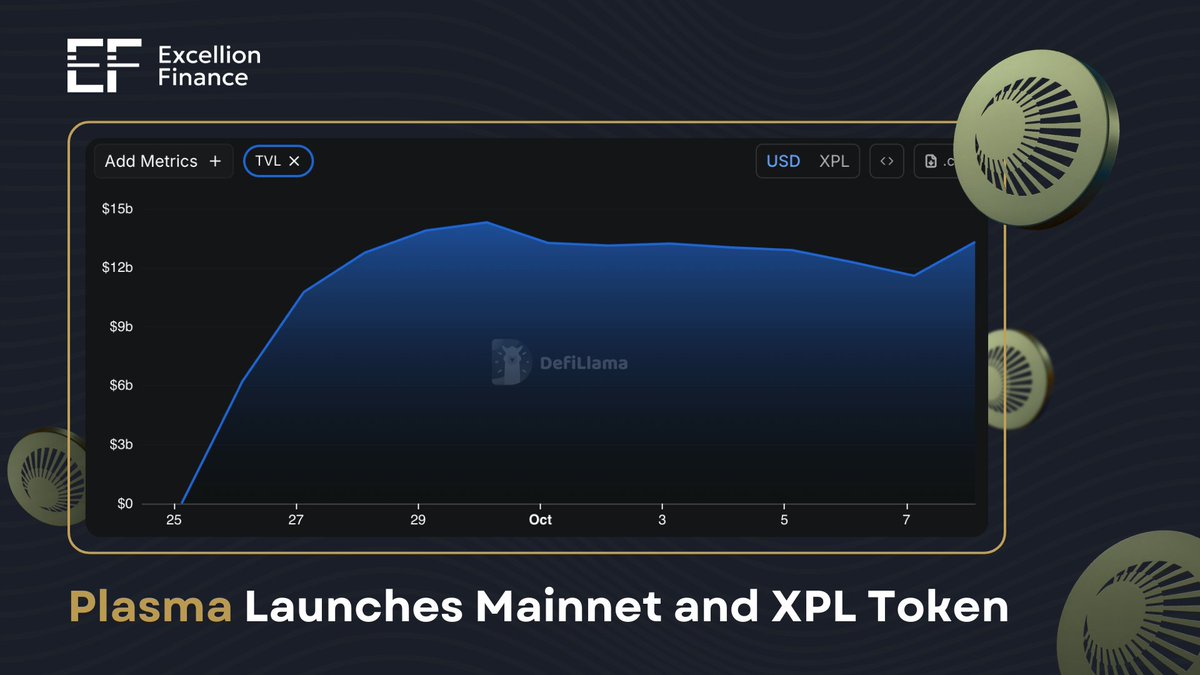Download the chart data file

point(938,161)
